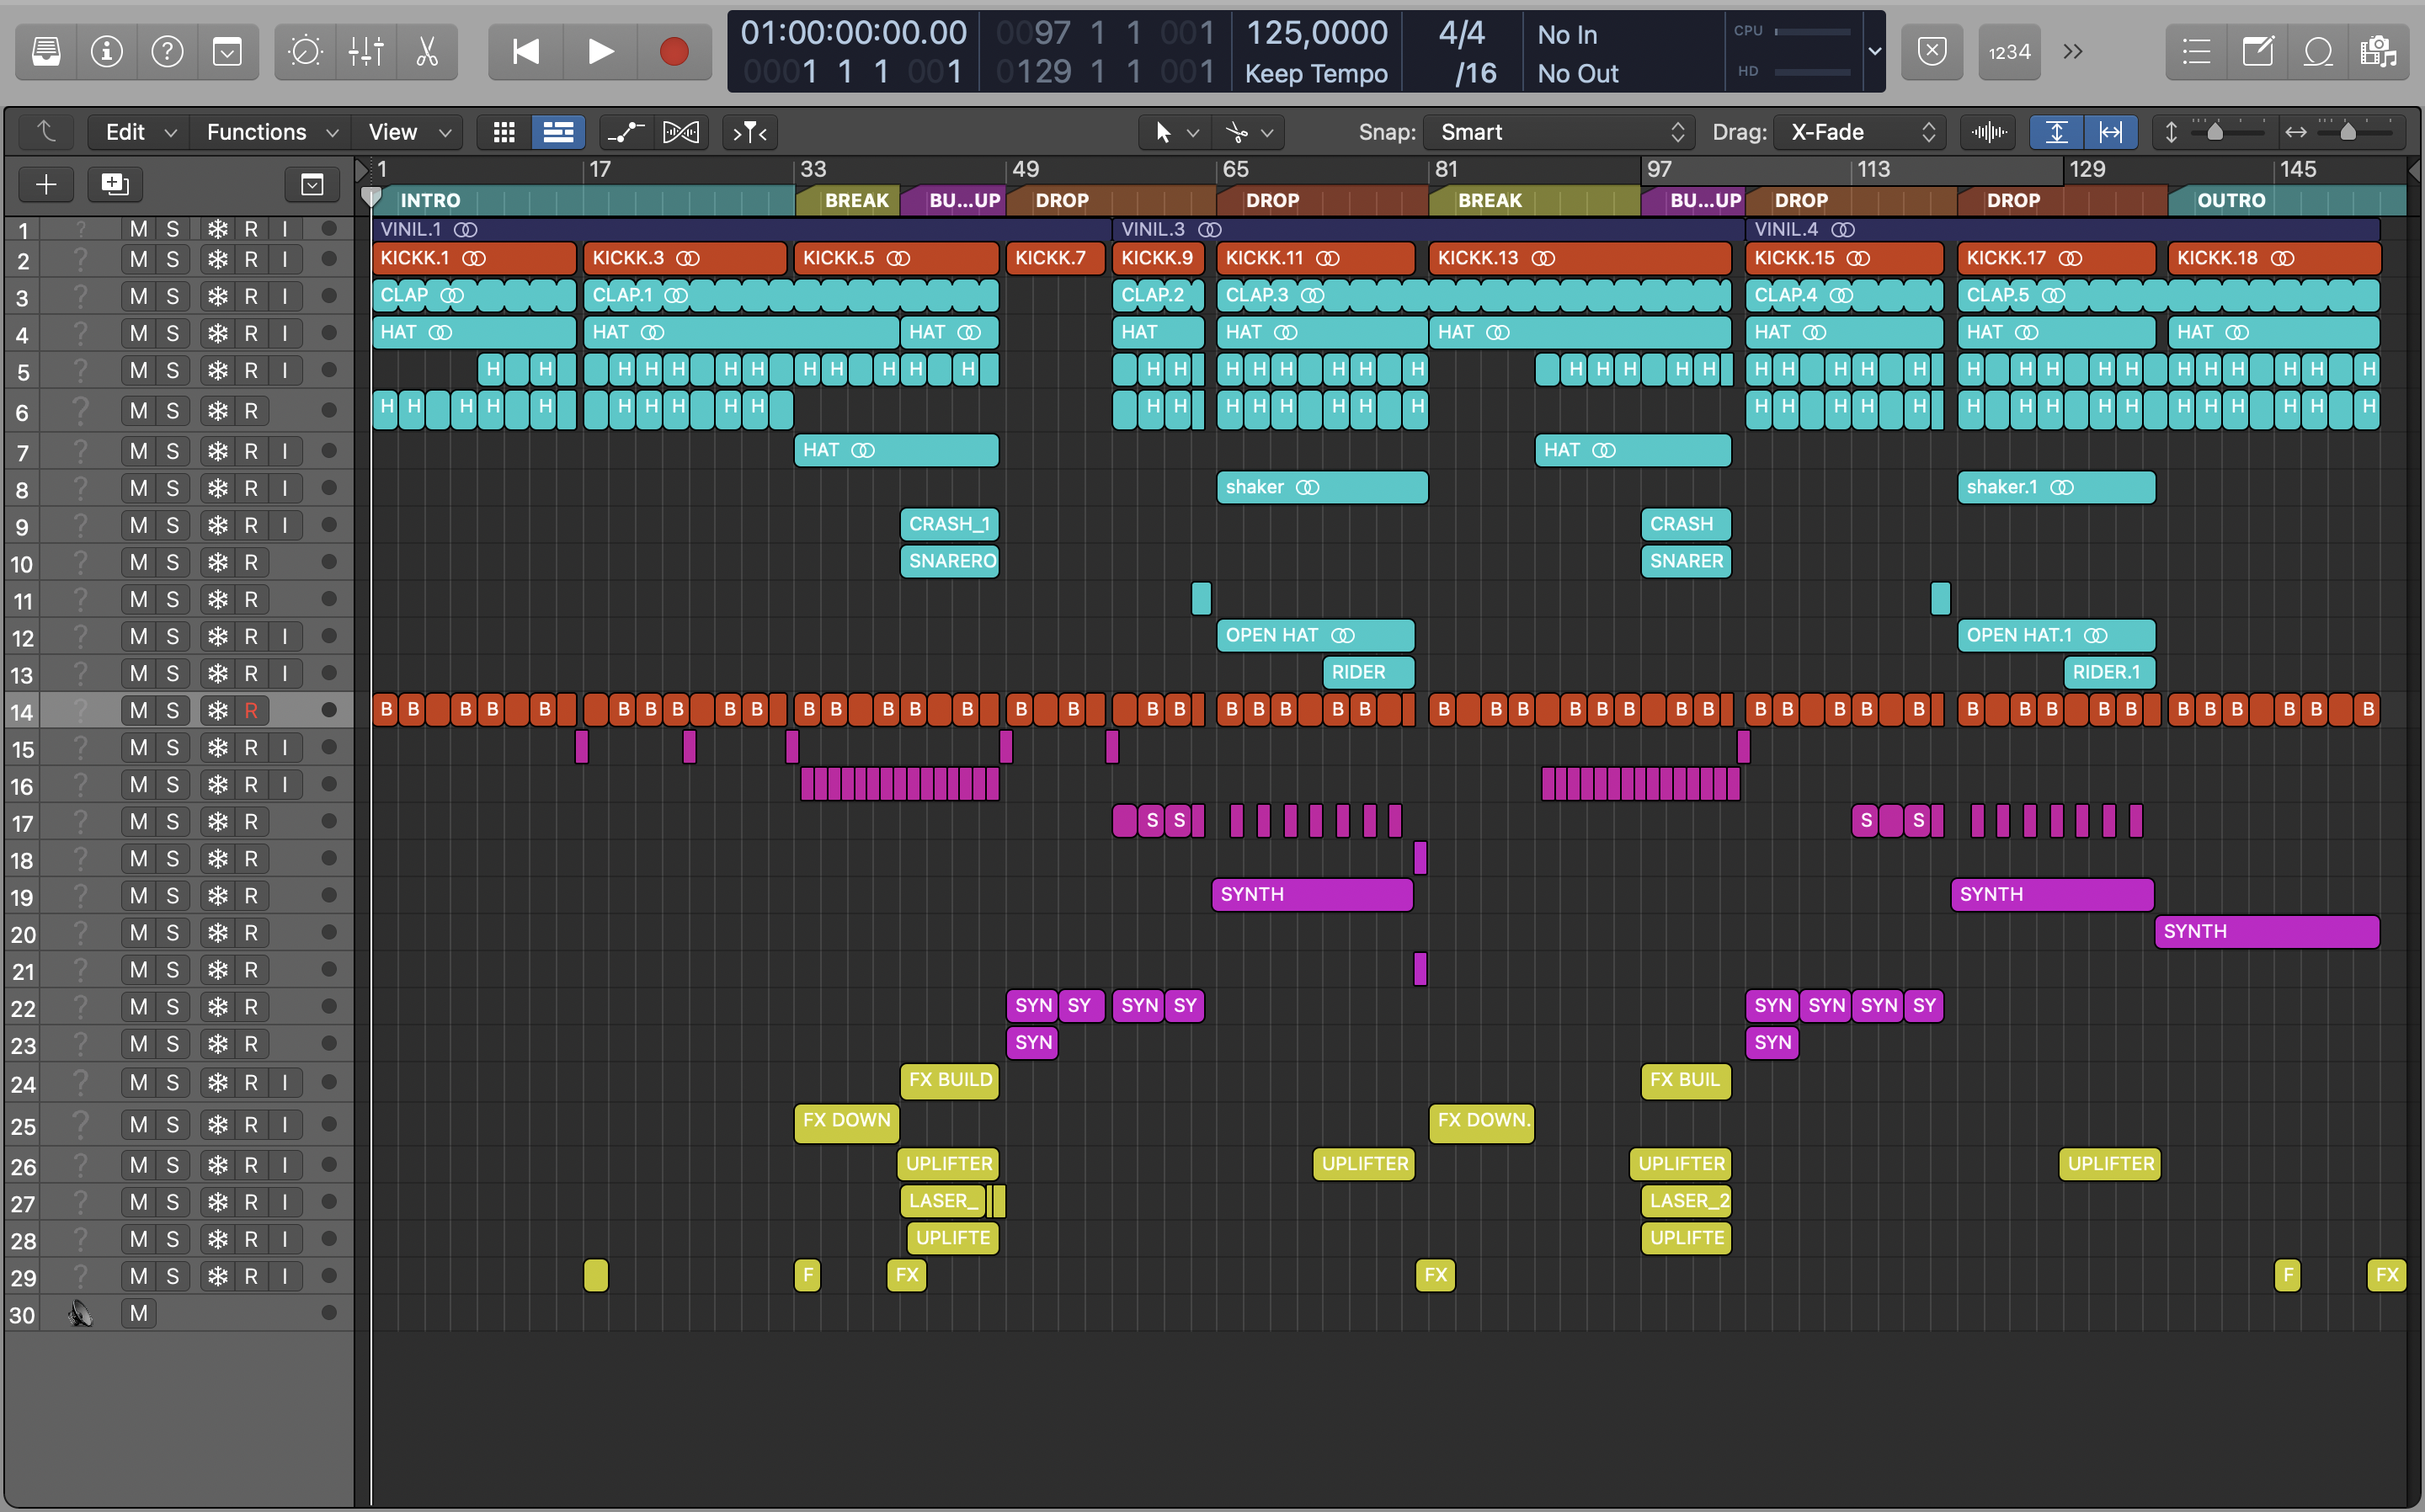Select the CRASH_1 region

tap(949, 524)
